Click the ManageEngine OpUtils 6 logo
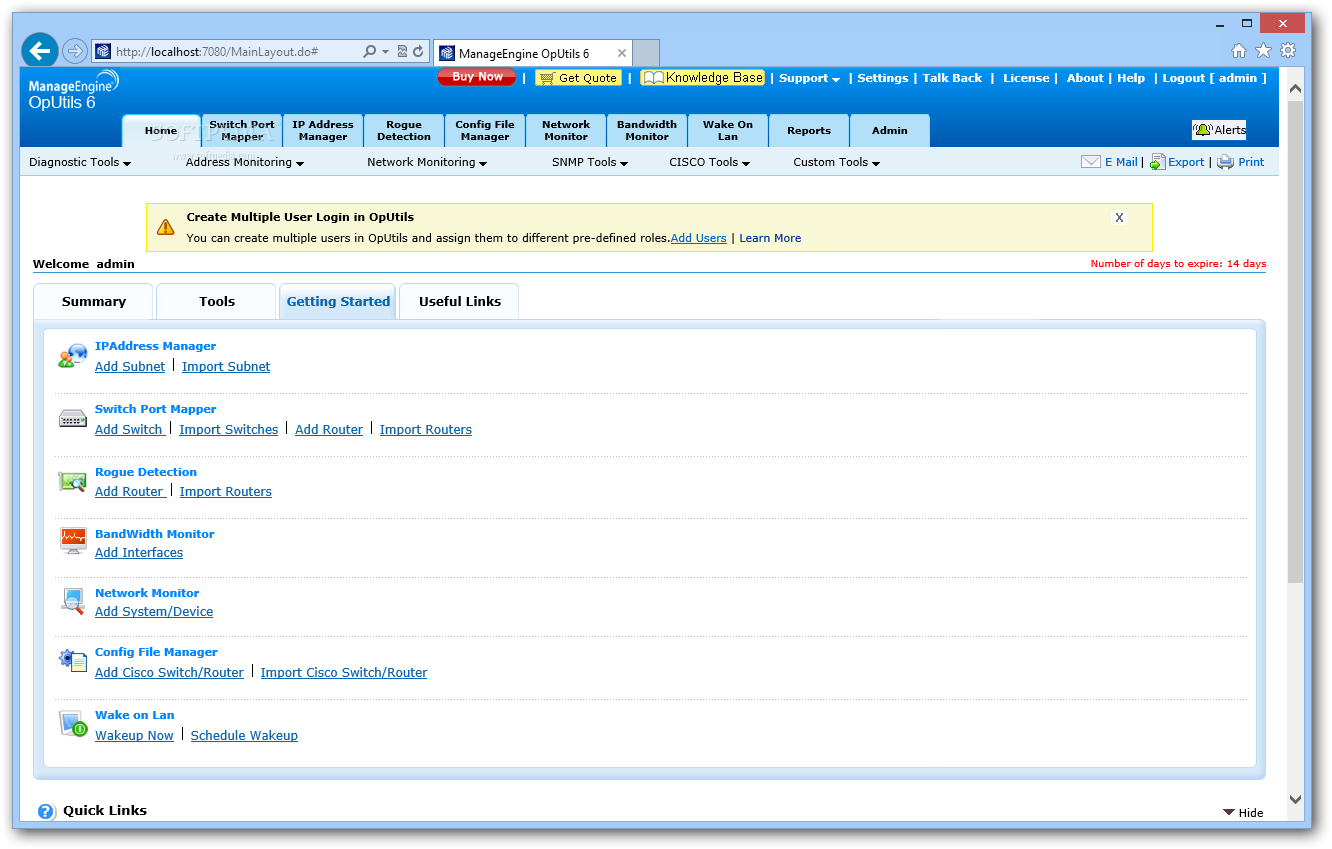Viewport: 1332px width, 849px height. pos(73,91)
